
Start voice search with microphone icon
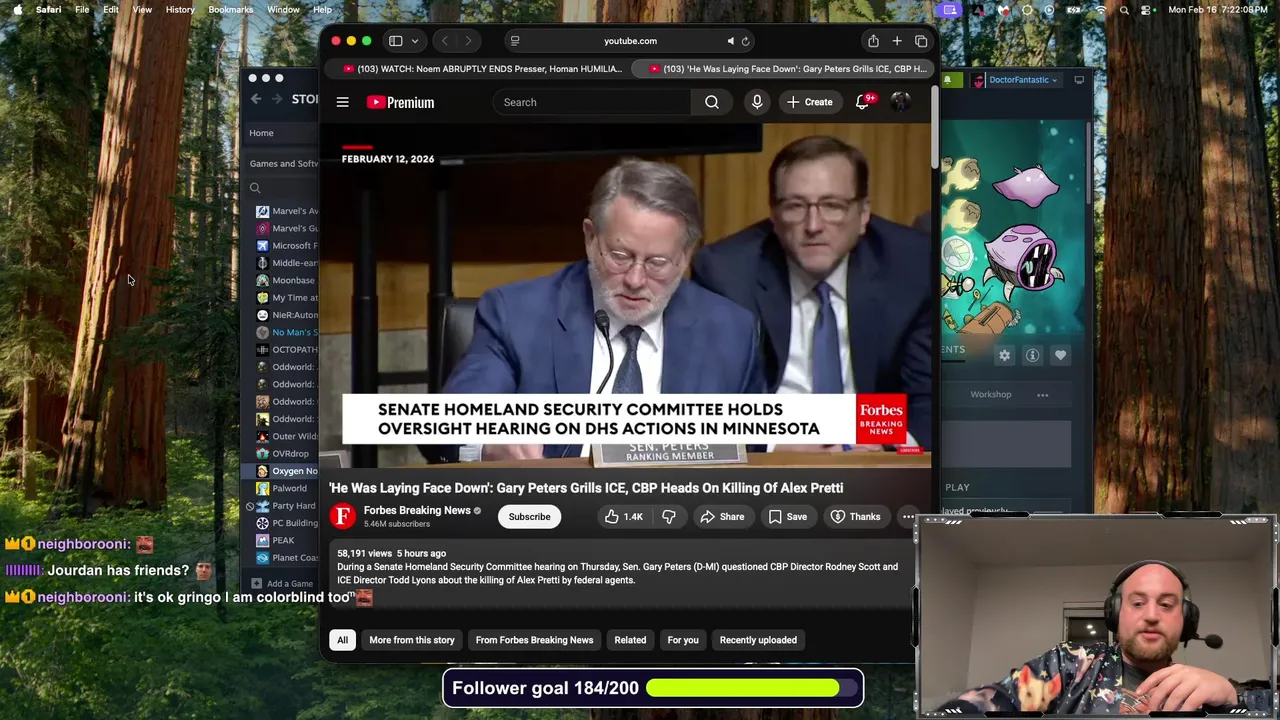(757, 102)
